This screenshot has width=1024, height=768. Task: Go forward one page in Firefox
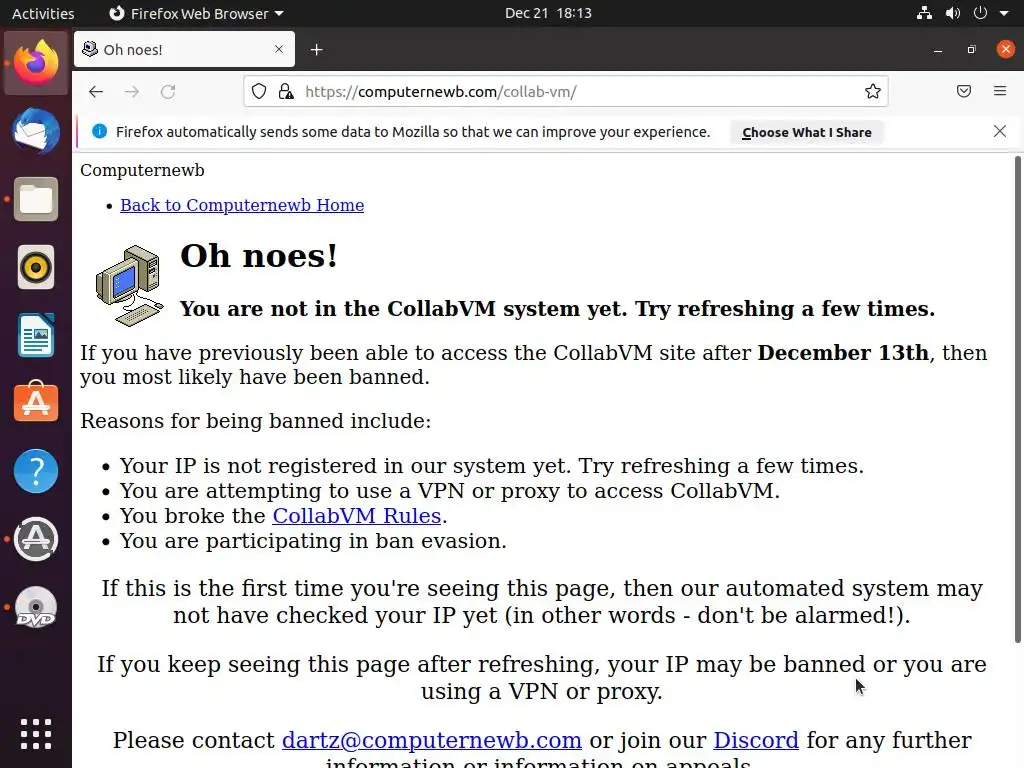pos(132,91)
